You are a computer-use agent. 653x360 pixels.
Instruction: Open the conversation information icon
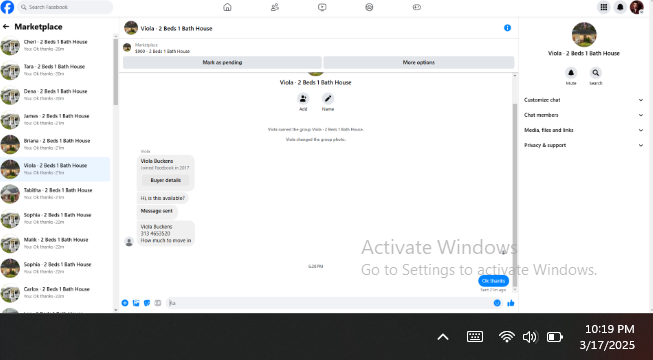tap(507, 28)
